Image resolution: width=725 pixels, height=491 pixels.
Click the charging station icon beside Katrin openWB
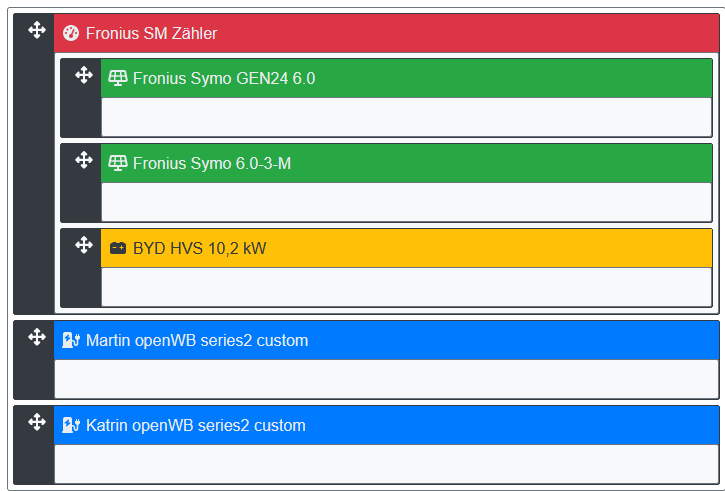71,425
